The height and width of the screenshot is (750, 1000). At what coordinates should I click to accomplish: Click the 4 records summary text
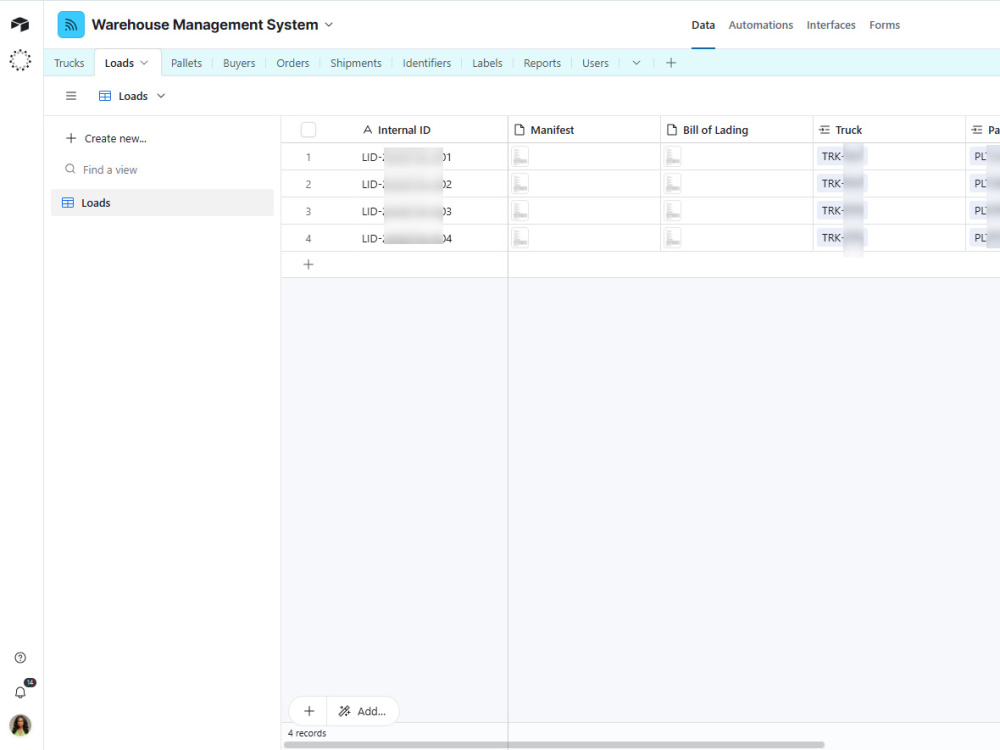tap(307, 733)
